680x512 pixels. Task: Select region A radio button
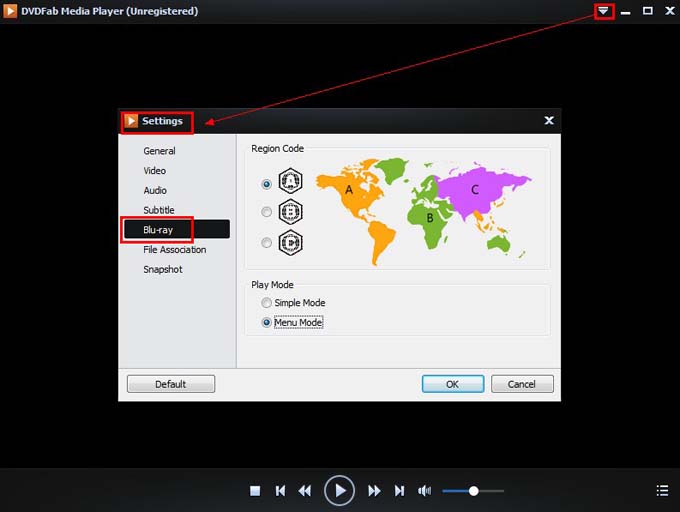267,184
